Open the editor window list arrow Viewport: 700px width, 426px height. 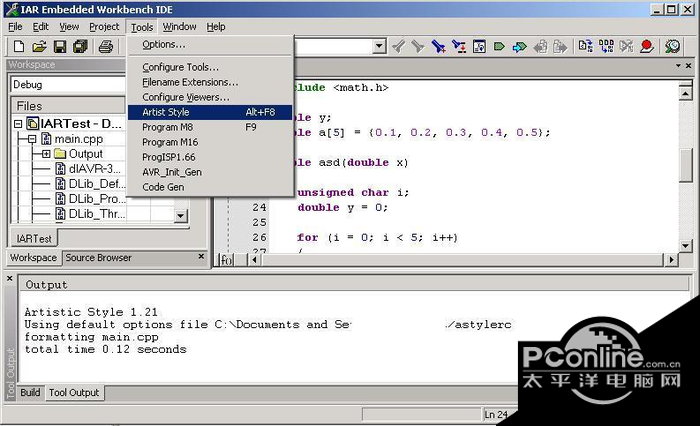click(678, 66)
